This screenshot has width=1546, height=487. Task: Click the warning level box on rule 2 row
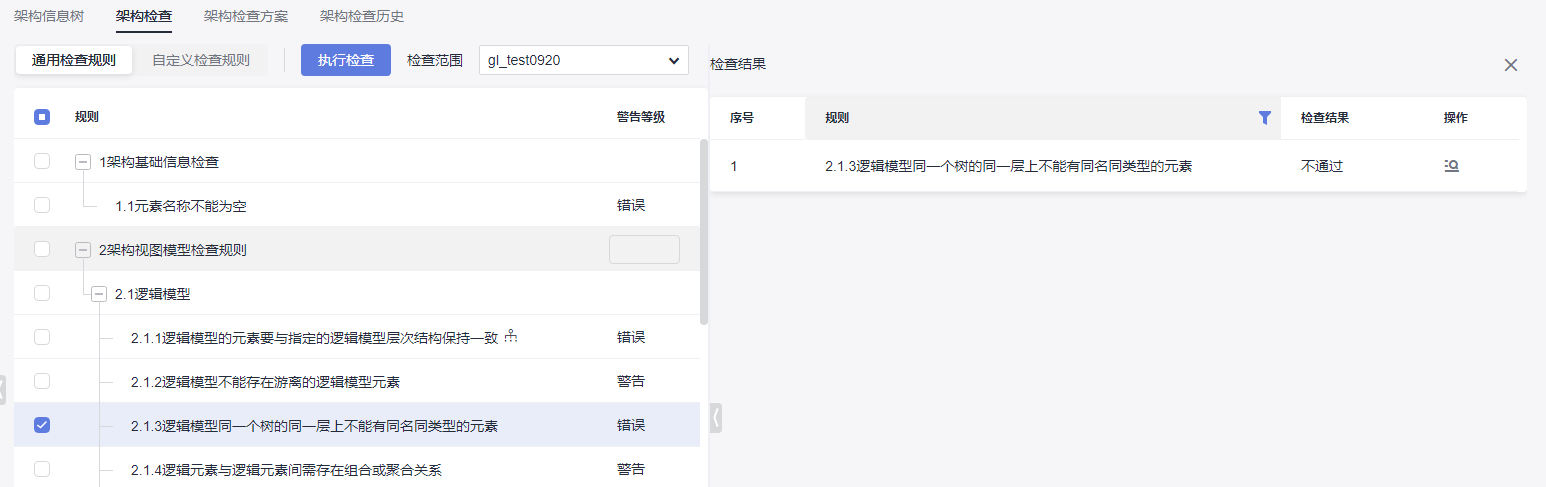point(644,250)
